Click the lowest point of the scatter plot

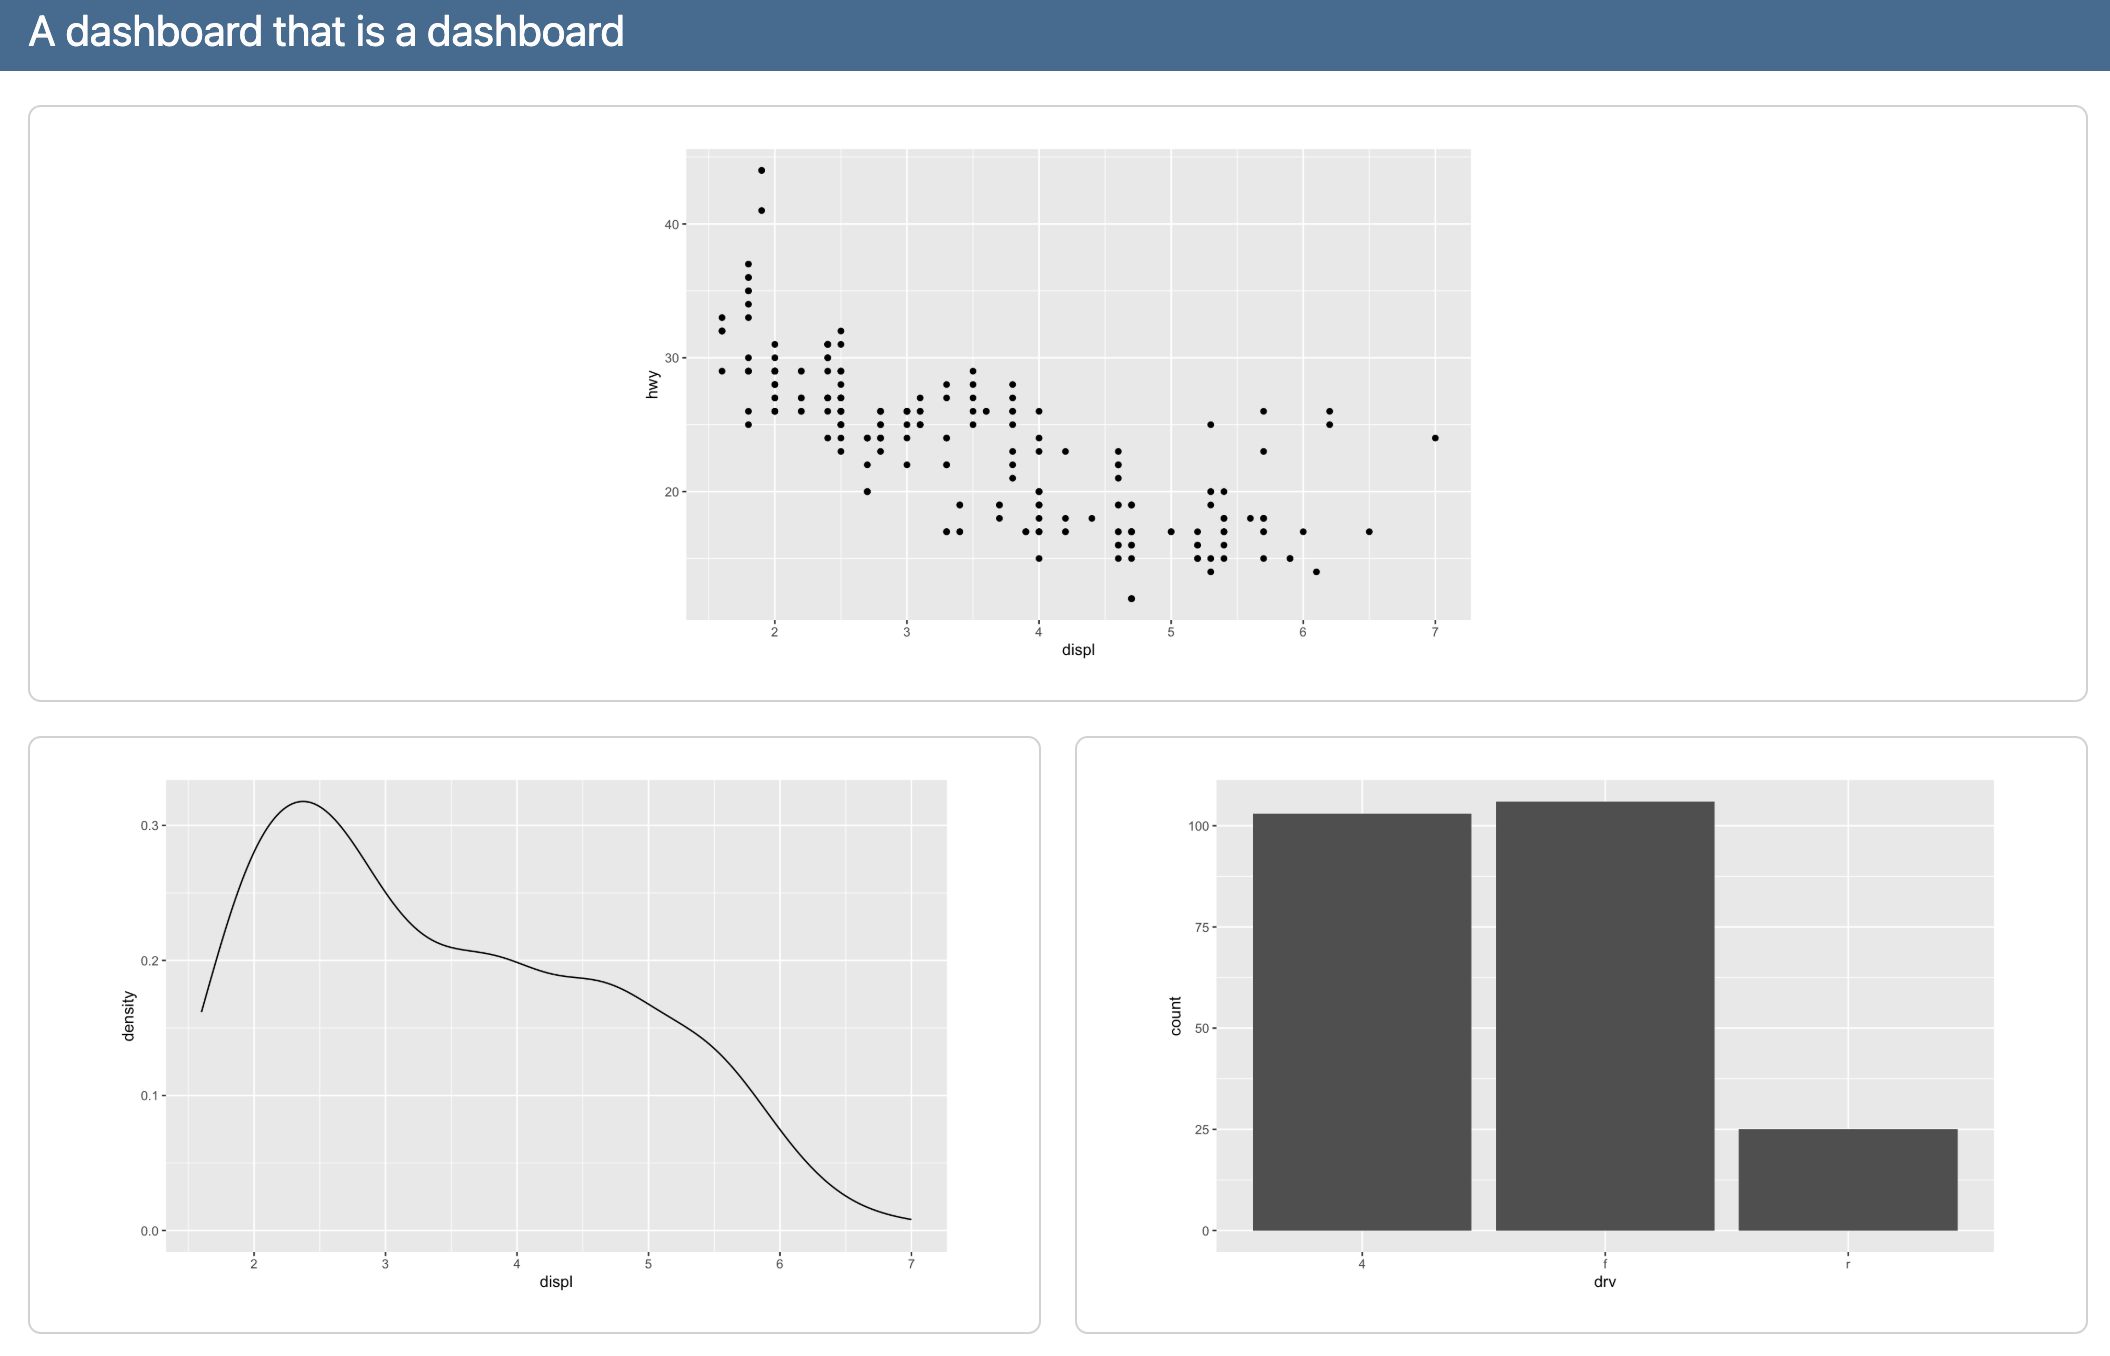tap(1131, 598)
